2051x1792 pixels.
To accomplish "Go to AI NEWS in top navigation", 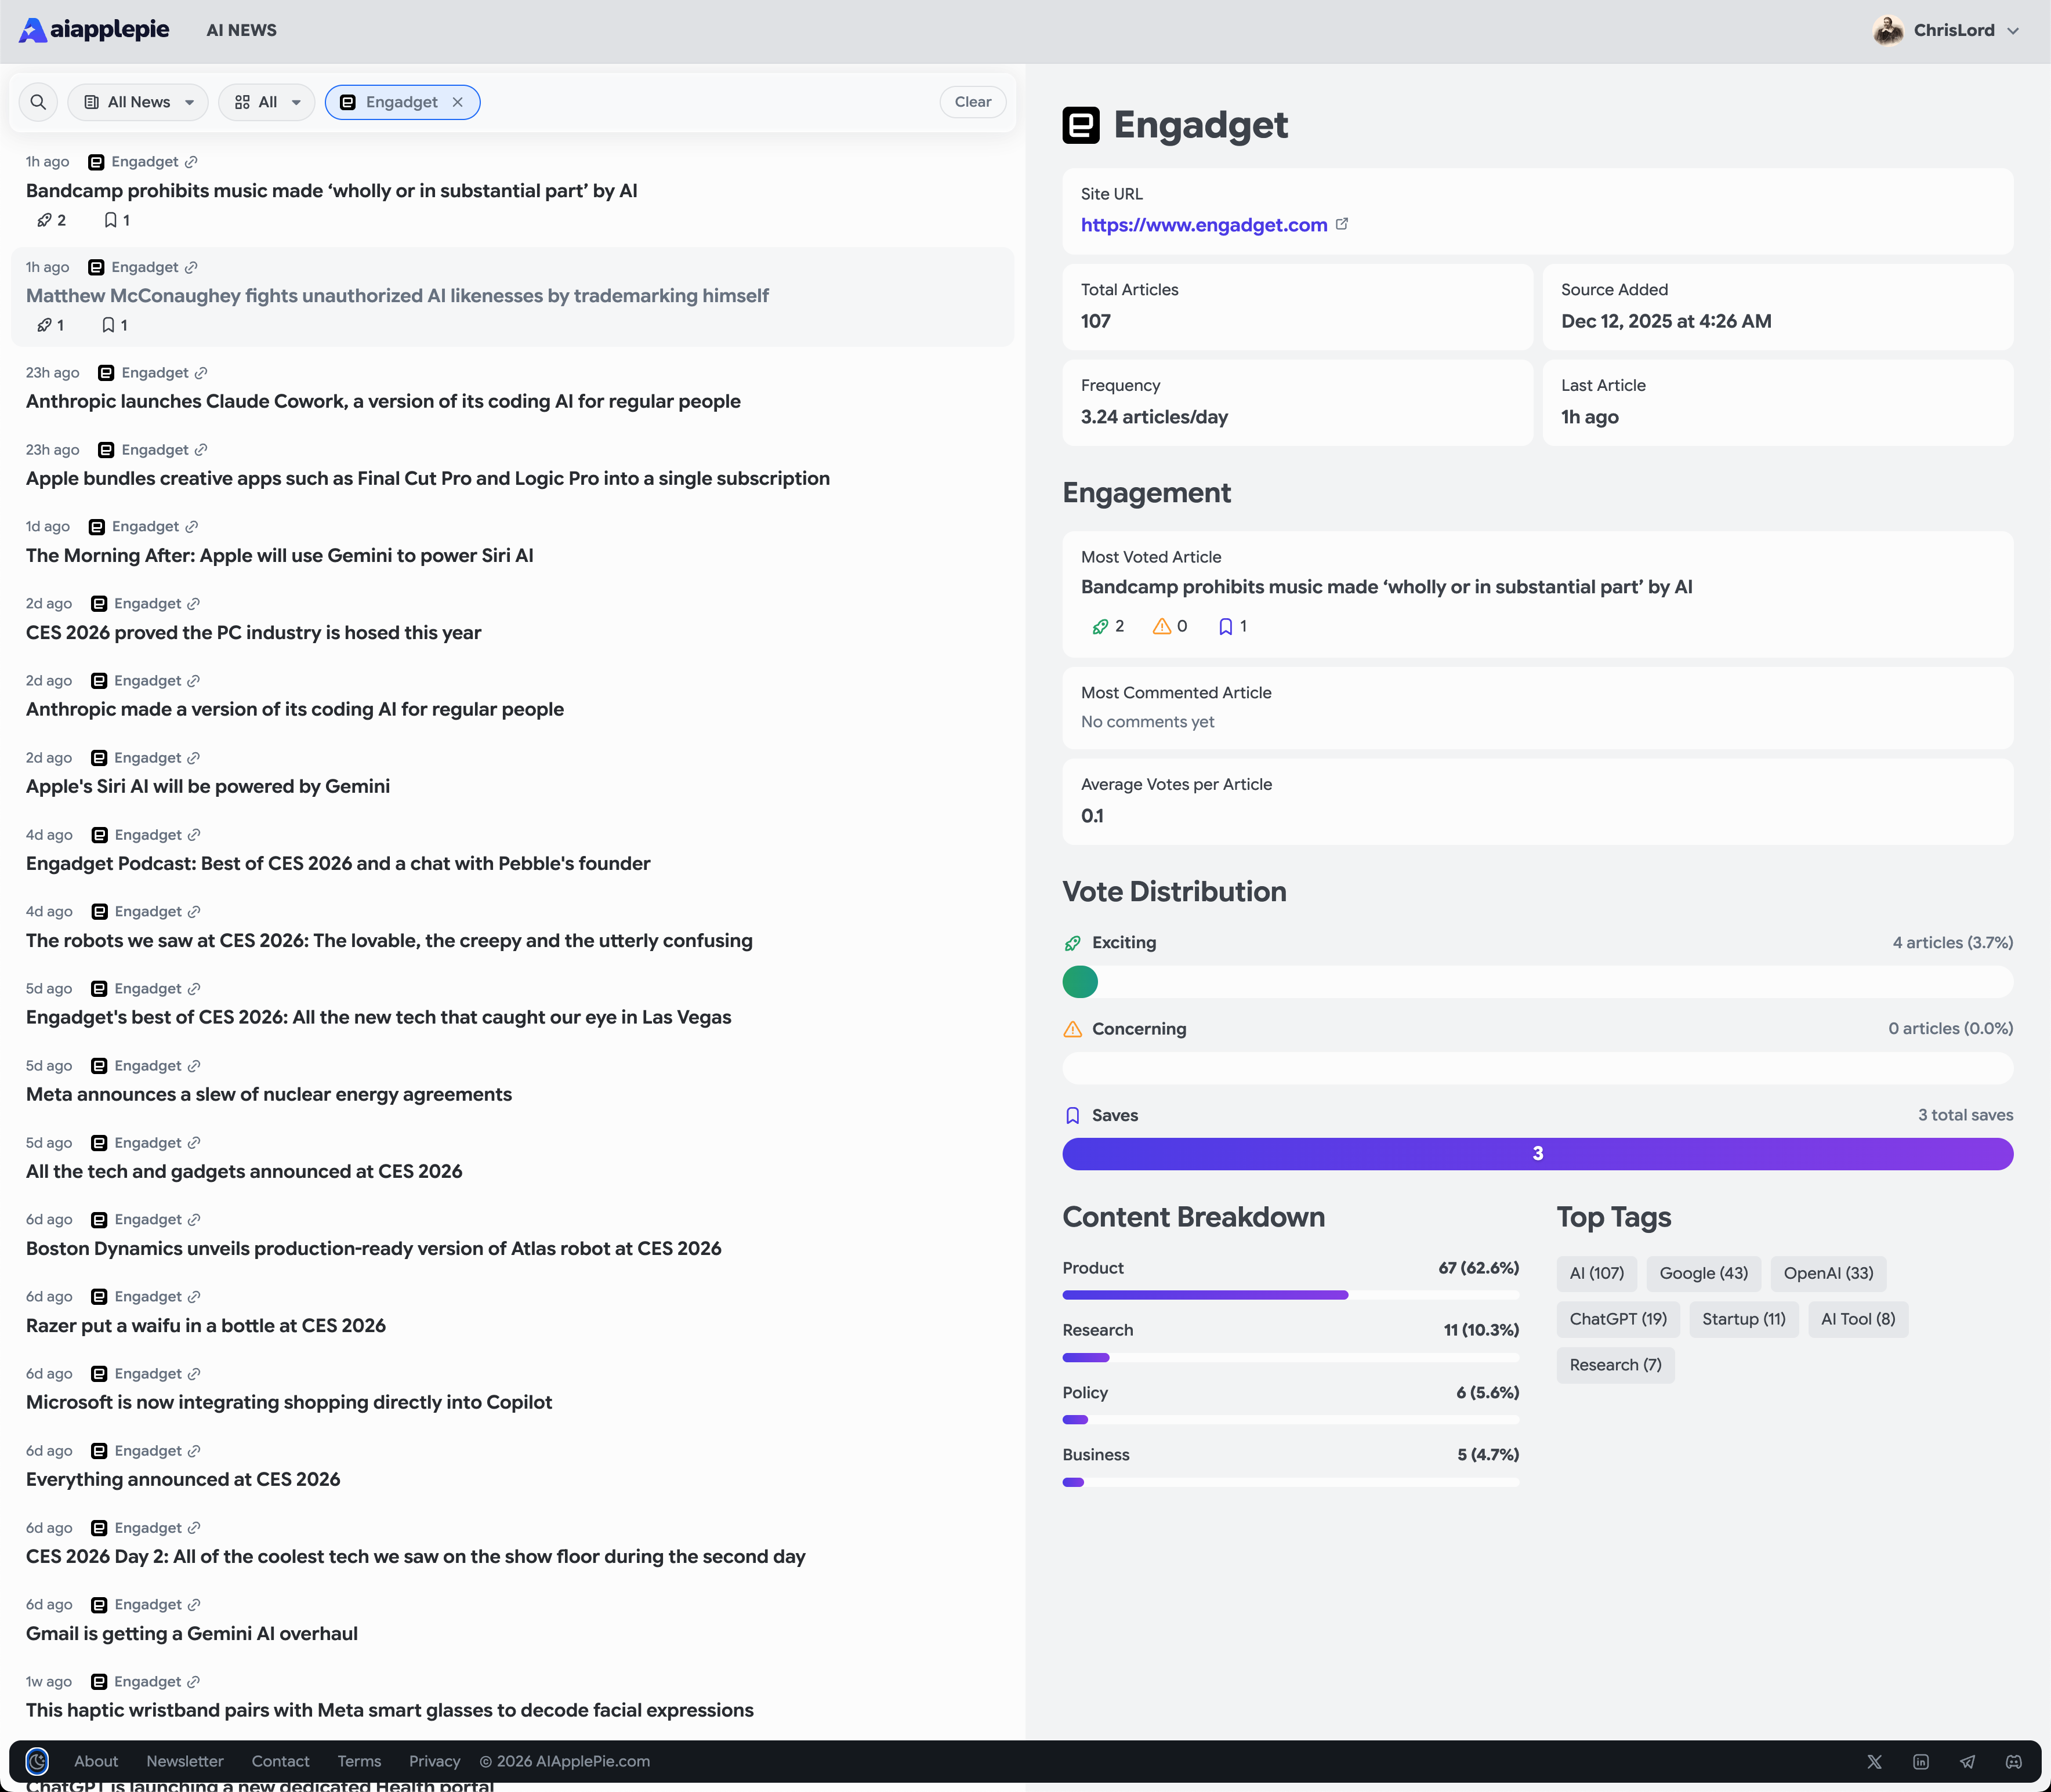I will (241, 30).
